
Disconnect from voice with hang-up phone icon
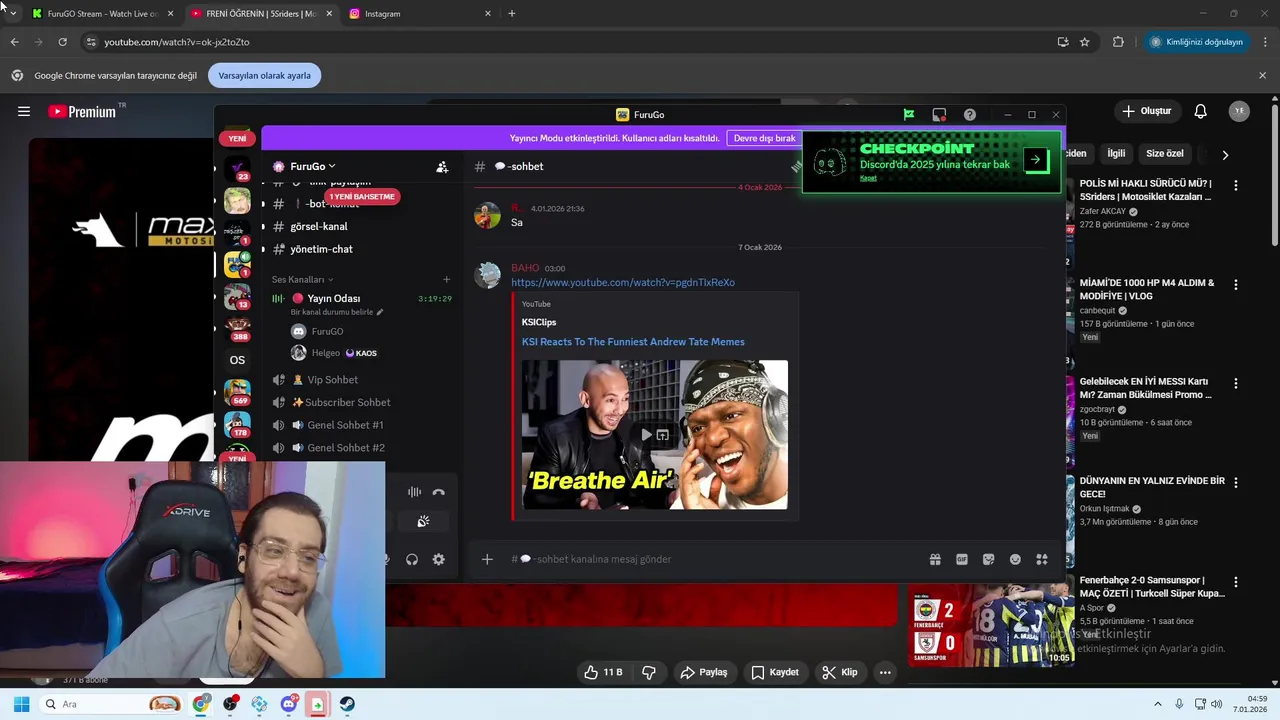438,492
